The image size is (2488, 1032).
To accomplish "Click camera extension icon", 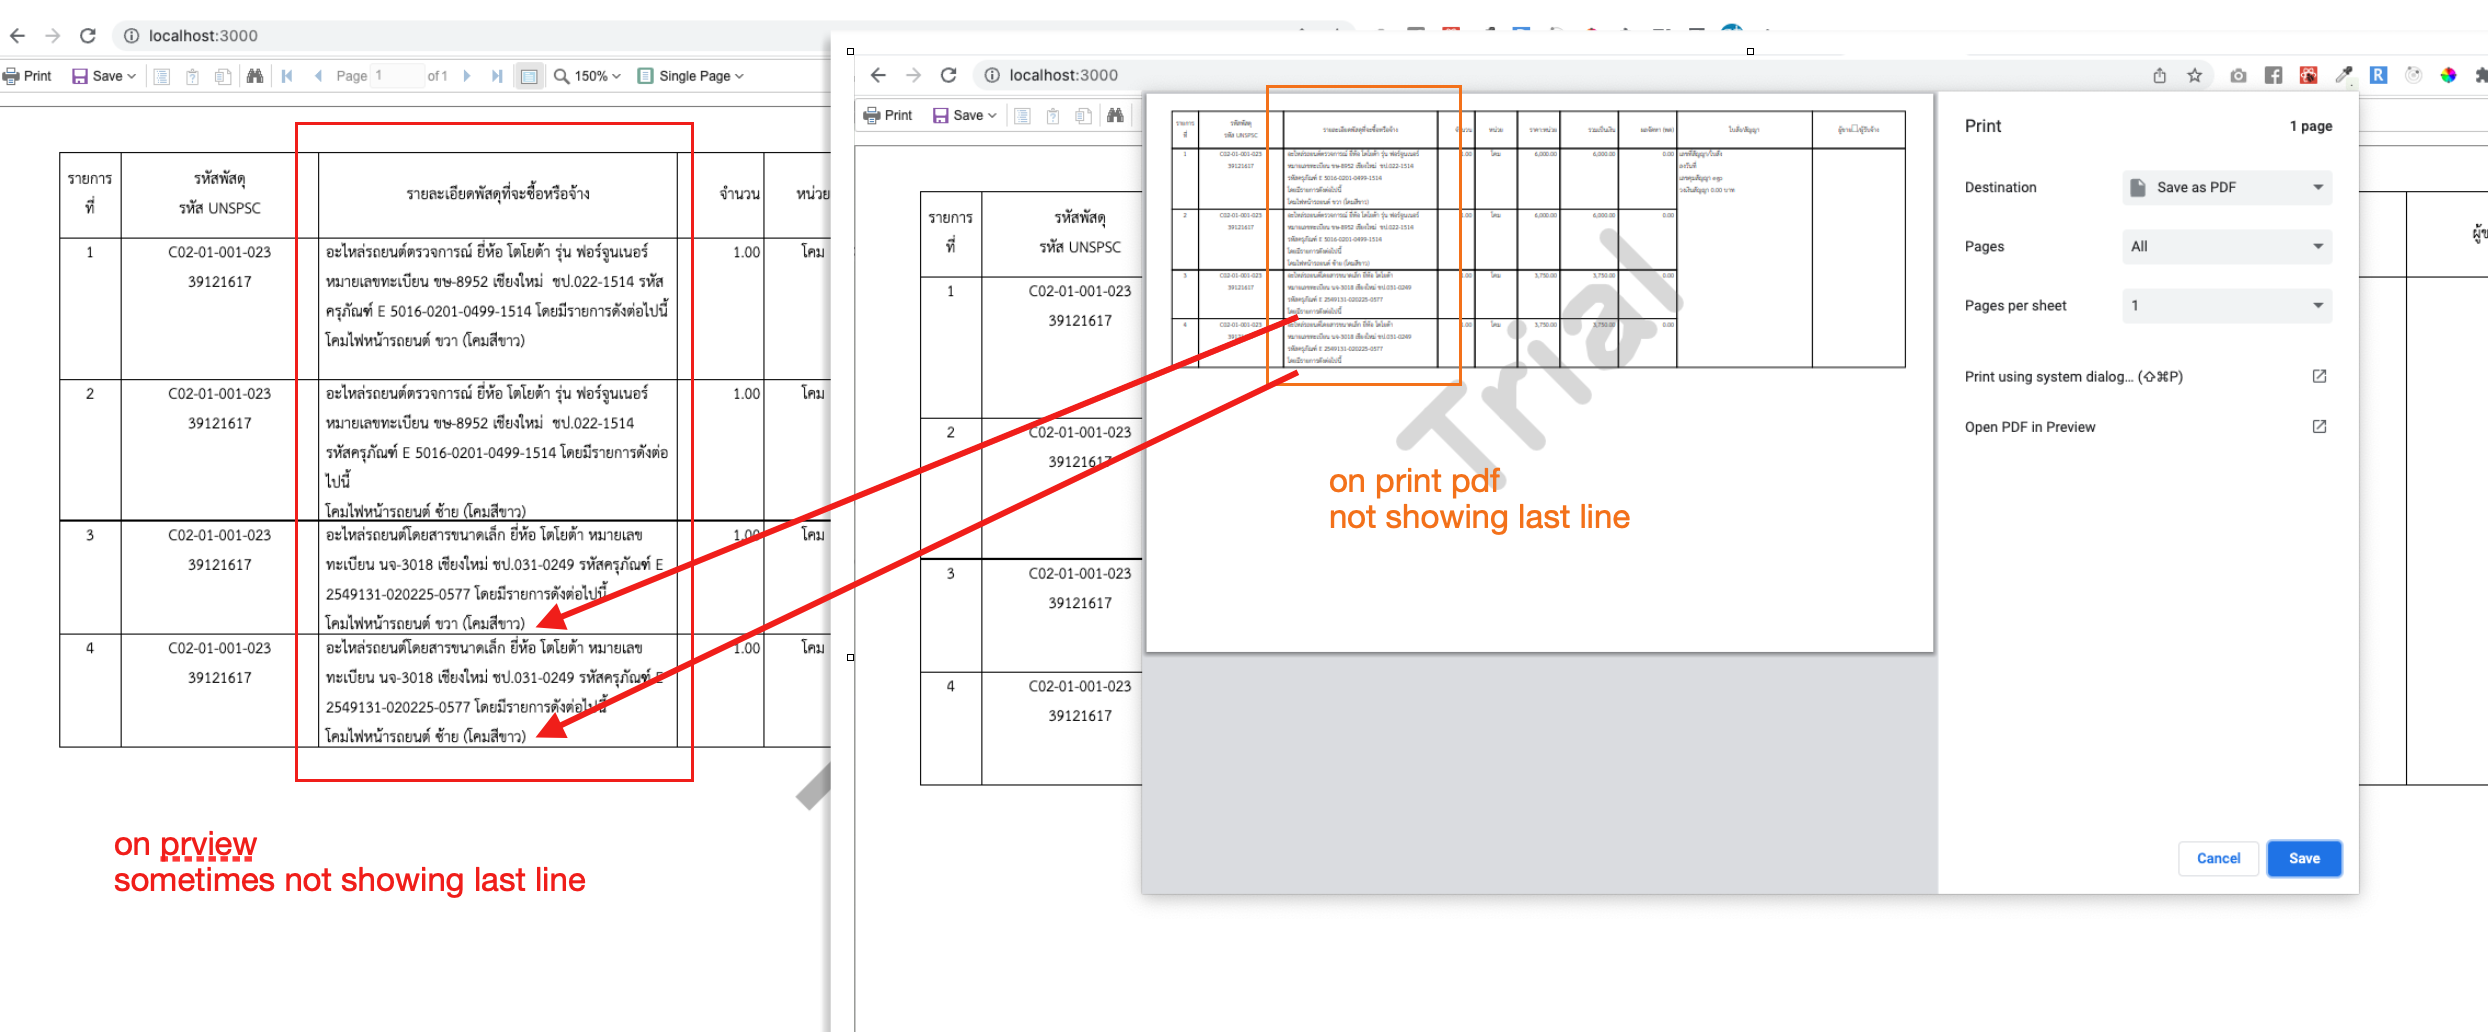I will (2238, 75).
